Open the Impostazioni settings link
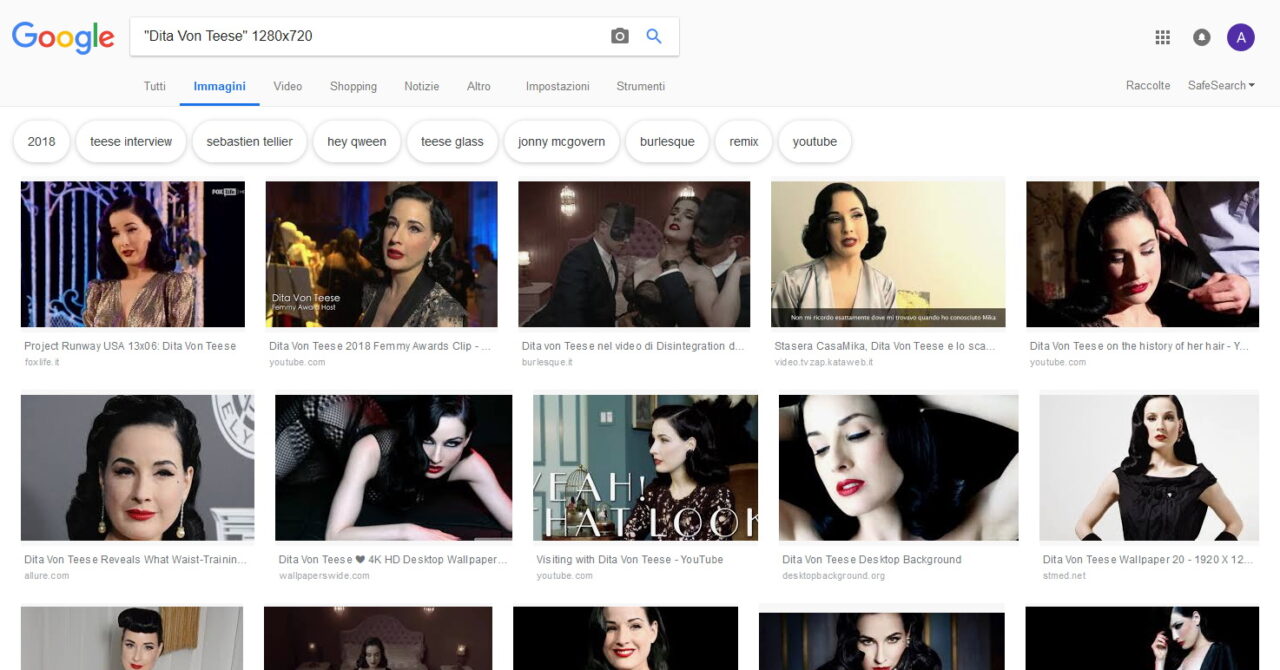Image resolution: width=1280 pixels, height=670 pixels. coord(557,87)
